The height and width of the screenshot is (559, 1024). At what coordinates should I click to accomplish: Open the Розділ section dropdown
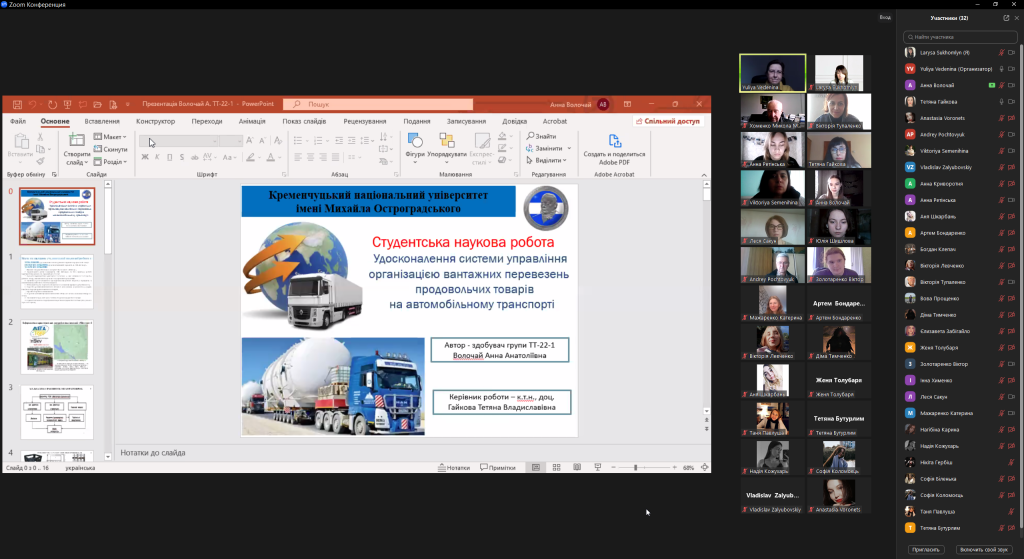110,161
